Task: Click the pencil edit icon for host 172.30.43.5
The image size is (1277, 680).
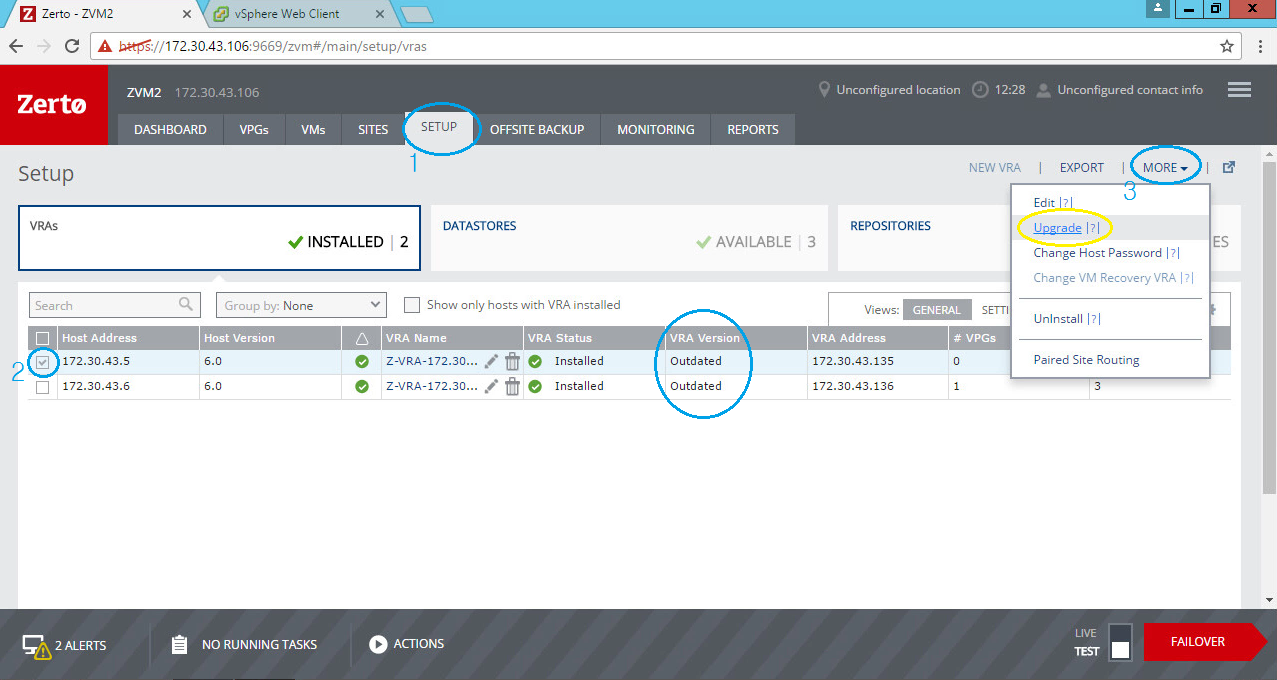Action: 491,361
